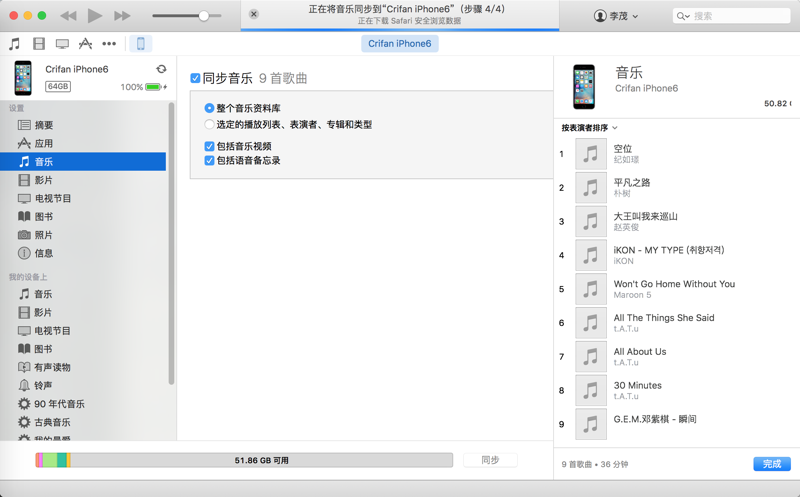800x497 pixels.
Task: Click the storage capacity bar showing 51.86 GB 可用
Action: coord(244,460)
